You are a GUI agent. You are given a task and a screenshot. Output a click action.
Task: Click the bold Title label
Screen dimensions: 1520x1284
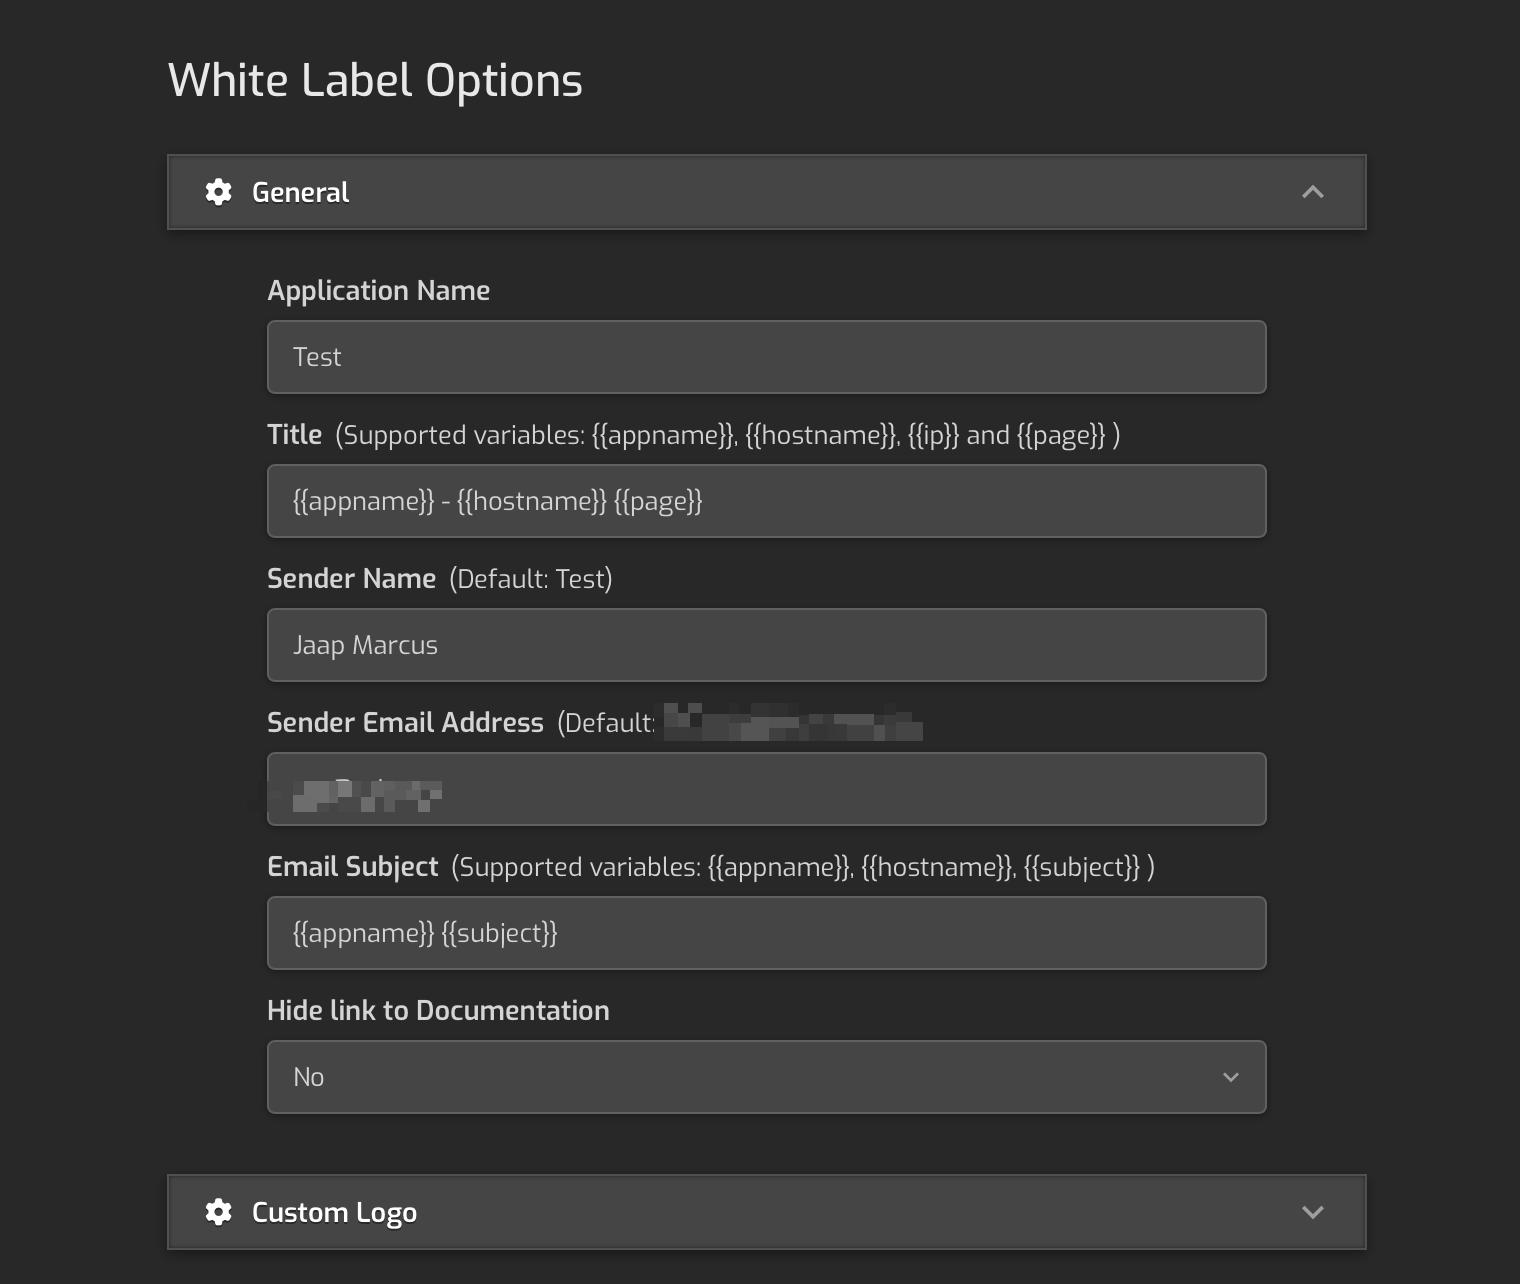click(x=294, y=434)
